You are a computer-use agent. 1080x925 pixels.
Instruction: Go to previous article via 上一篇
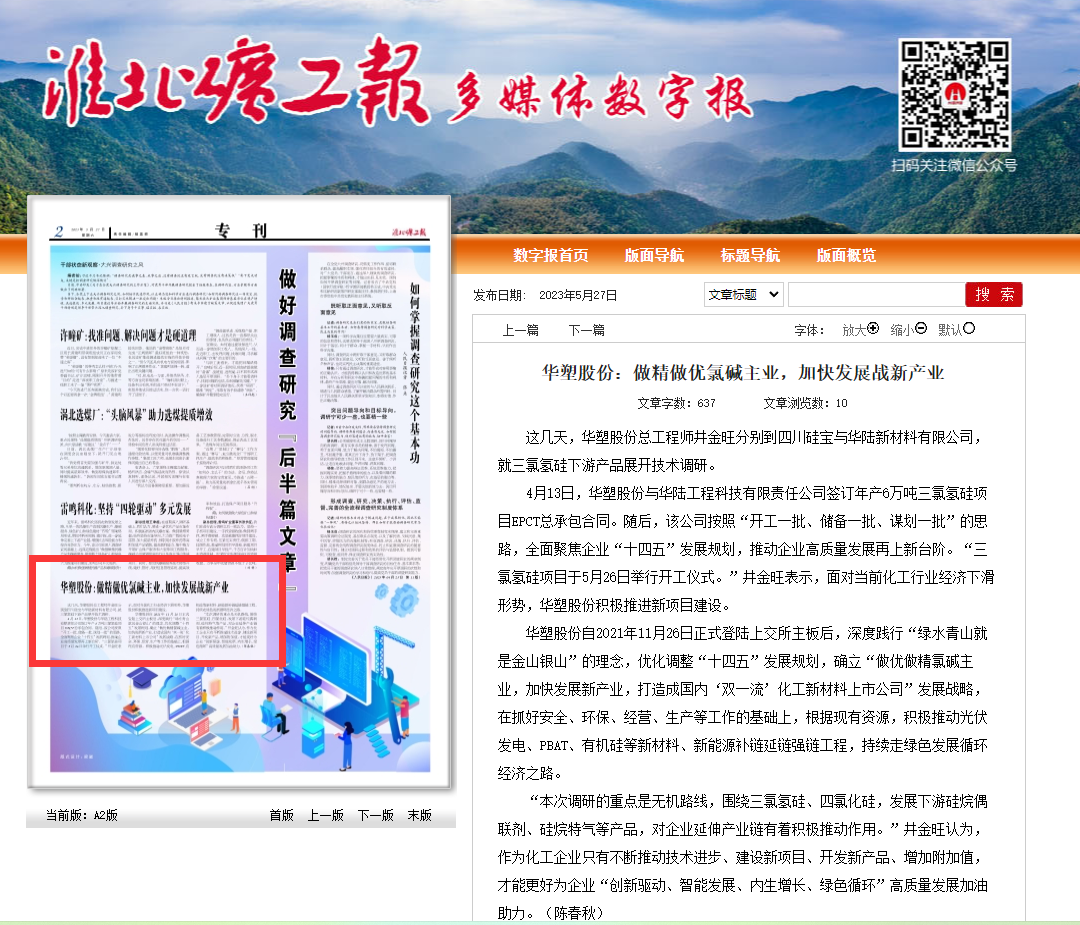[520, 330]
